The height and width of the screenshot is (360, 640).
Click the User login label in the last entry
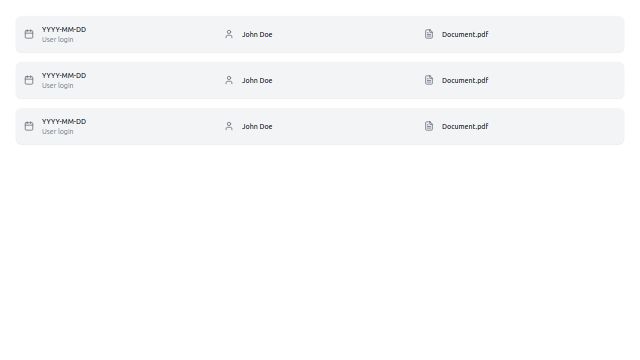[x=58, y=132]
